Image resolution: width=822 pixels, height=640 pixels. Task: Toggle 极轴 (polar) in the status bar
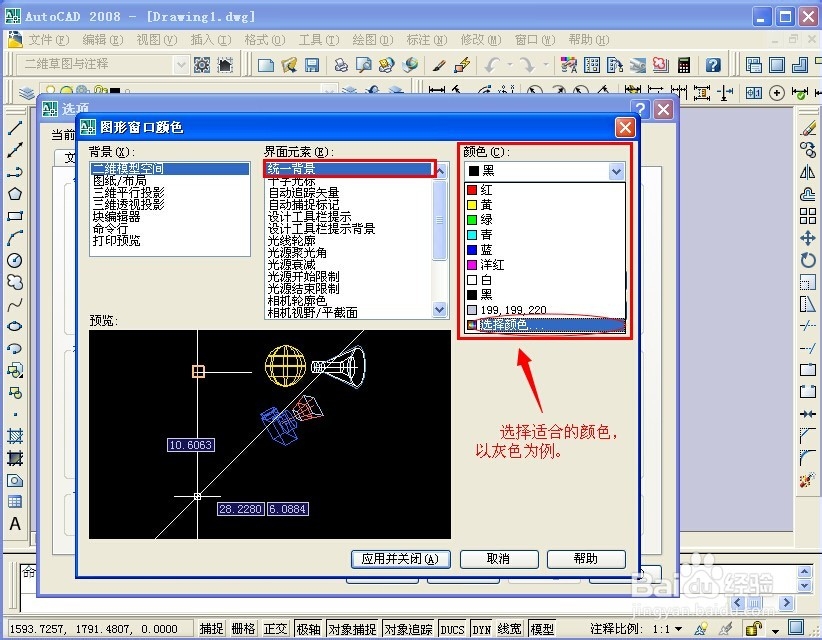[308, 628]
